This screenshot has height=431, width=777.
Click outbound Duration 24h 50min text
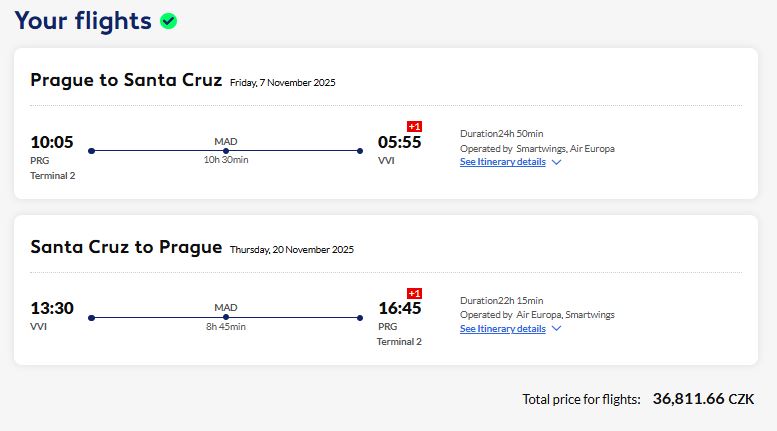[x=501, y=133]
